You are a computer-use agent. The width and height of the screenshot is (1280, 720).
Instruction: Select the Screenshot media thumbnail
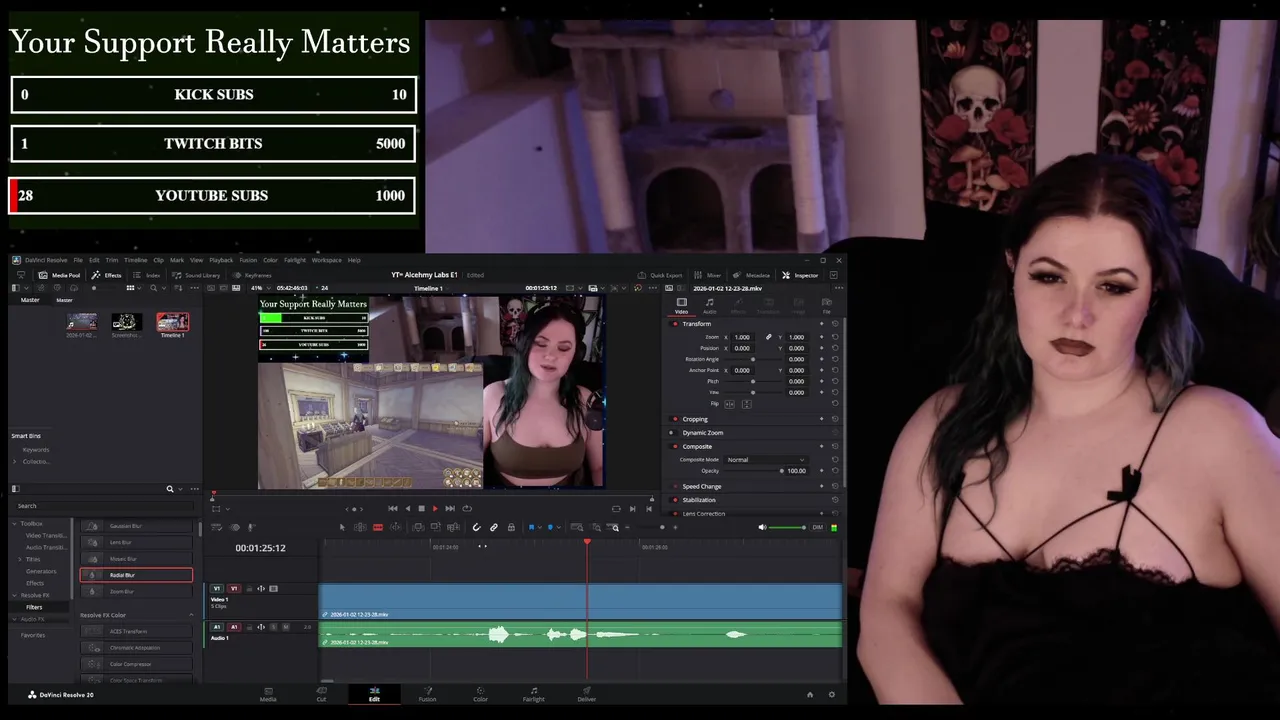click(x=127, y=322)
